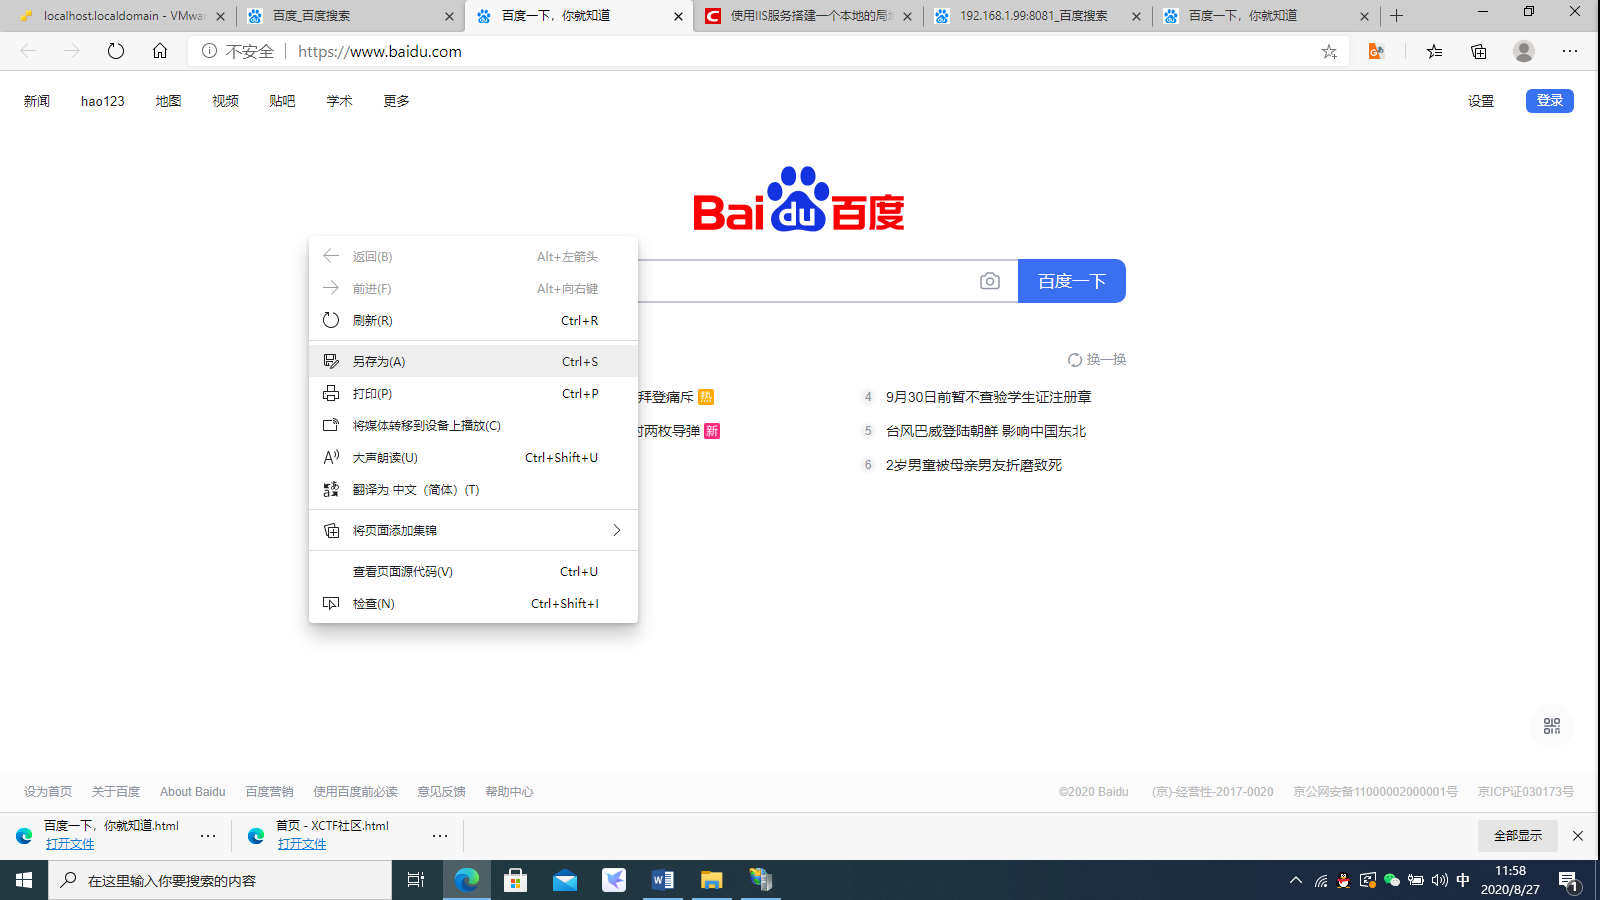The height and width of the screenshot is (900, 1600).
Task: Open the notification center icon
Action: pyautogui.click(x=1569, y=881)
